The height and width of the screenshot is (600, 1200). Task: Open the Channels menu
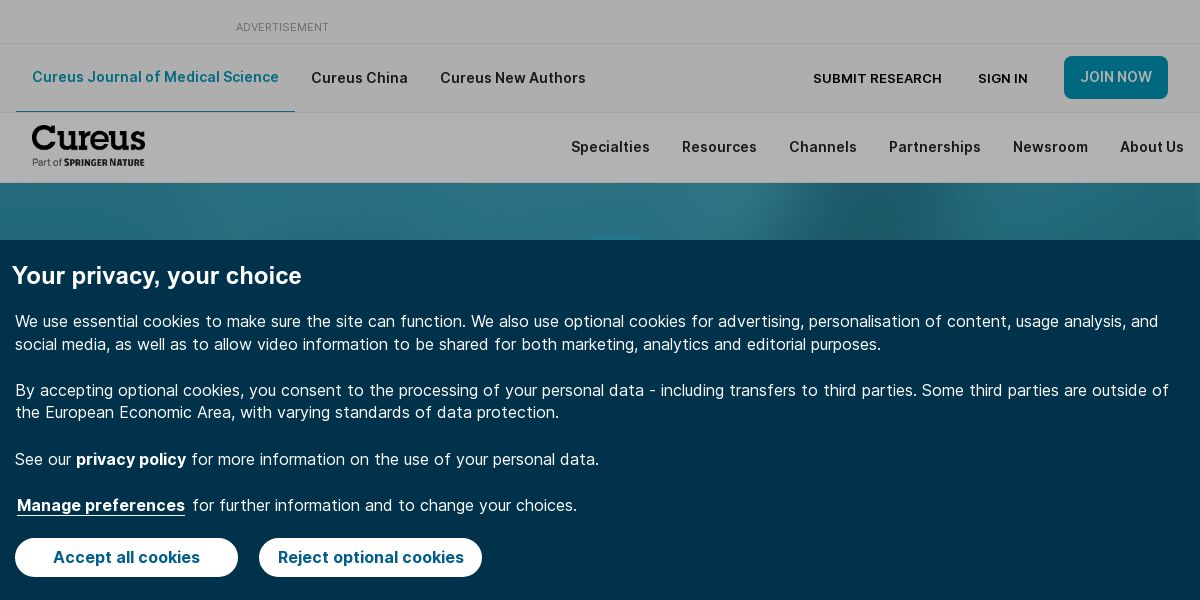coord(823,147)
